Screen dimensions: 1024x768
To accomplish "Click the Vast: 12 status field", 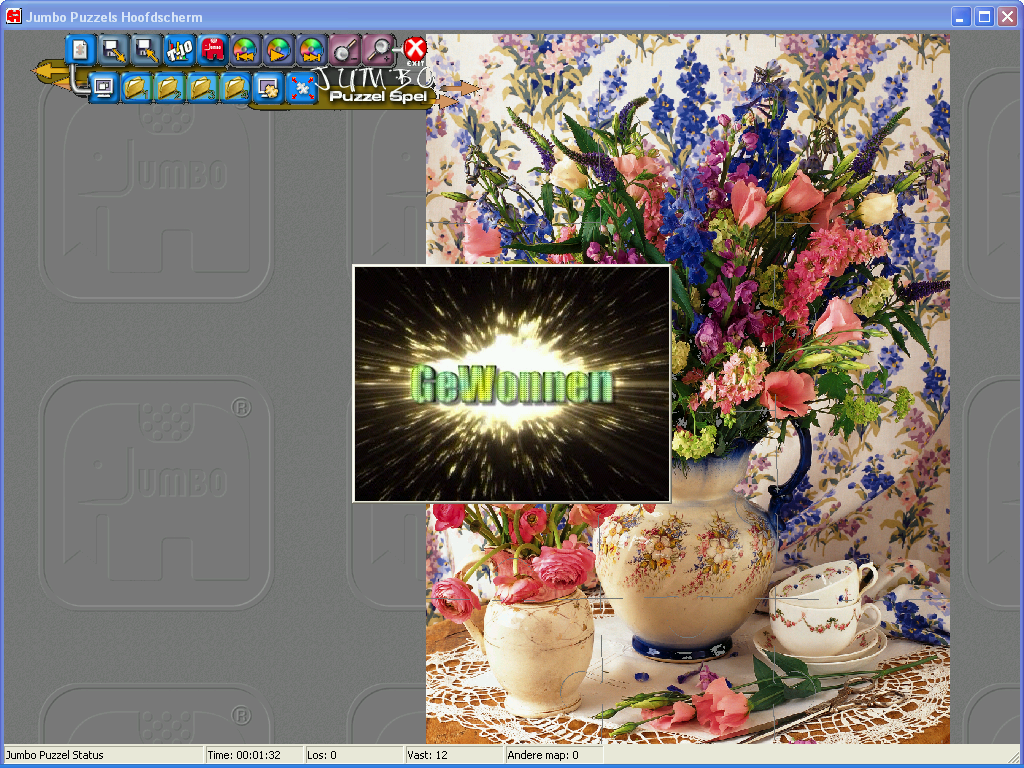I will tap(454, 755).
